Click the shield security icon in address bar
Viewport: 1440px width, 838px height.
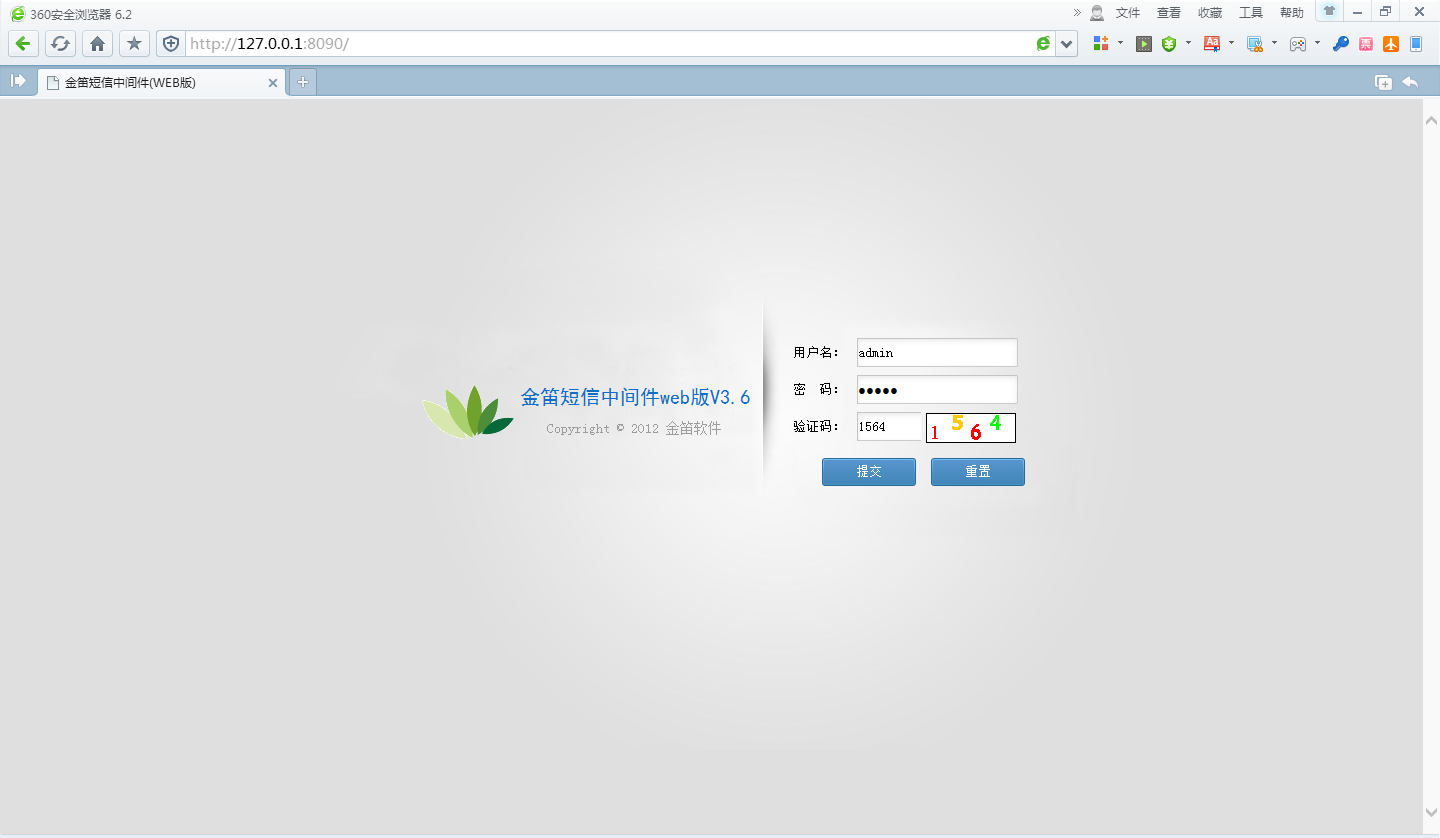coord(171,43)
